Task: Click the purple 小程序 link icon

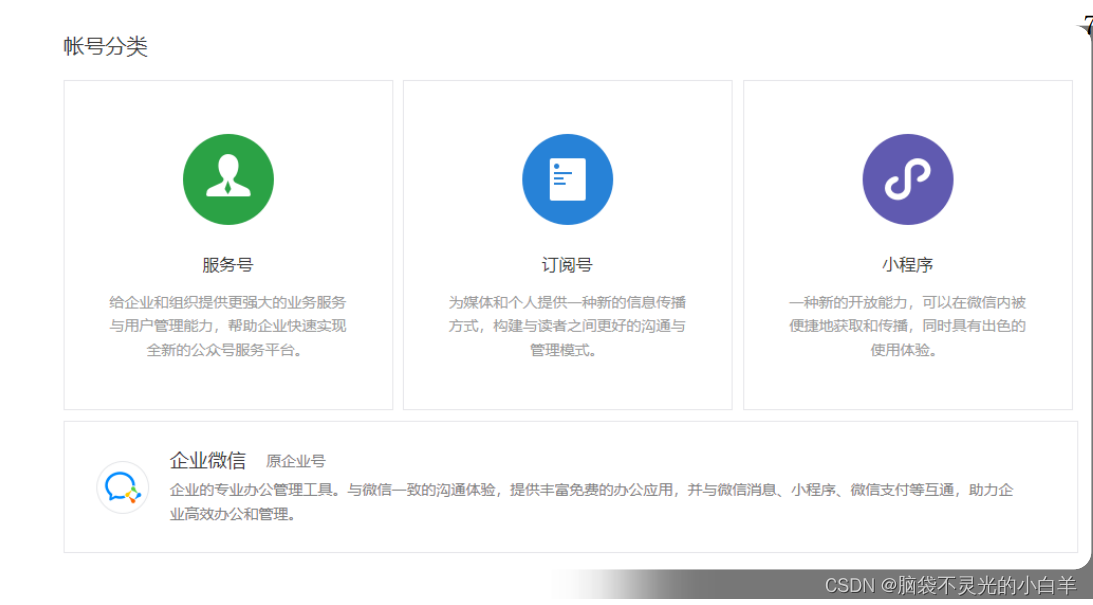Action: click(908, 179)
